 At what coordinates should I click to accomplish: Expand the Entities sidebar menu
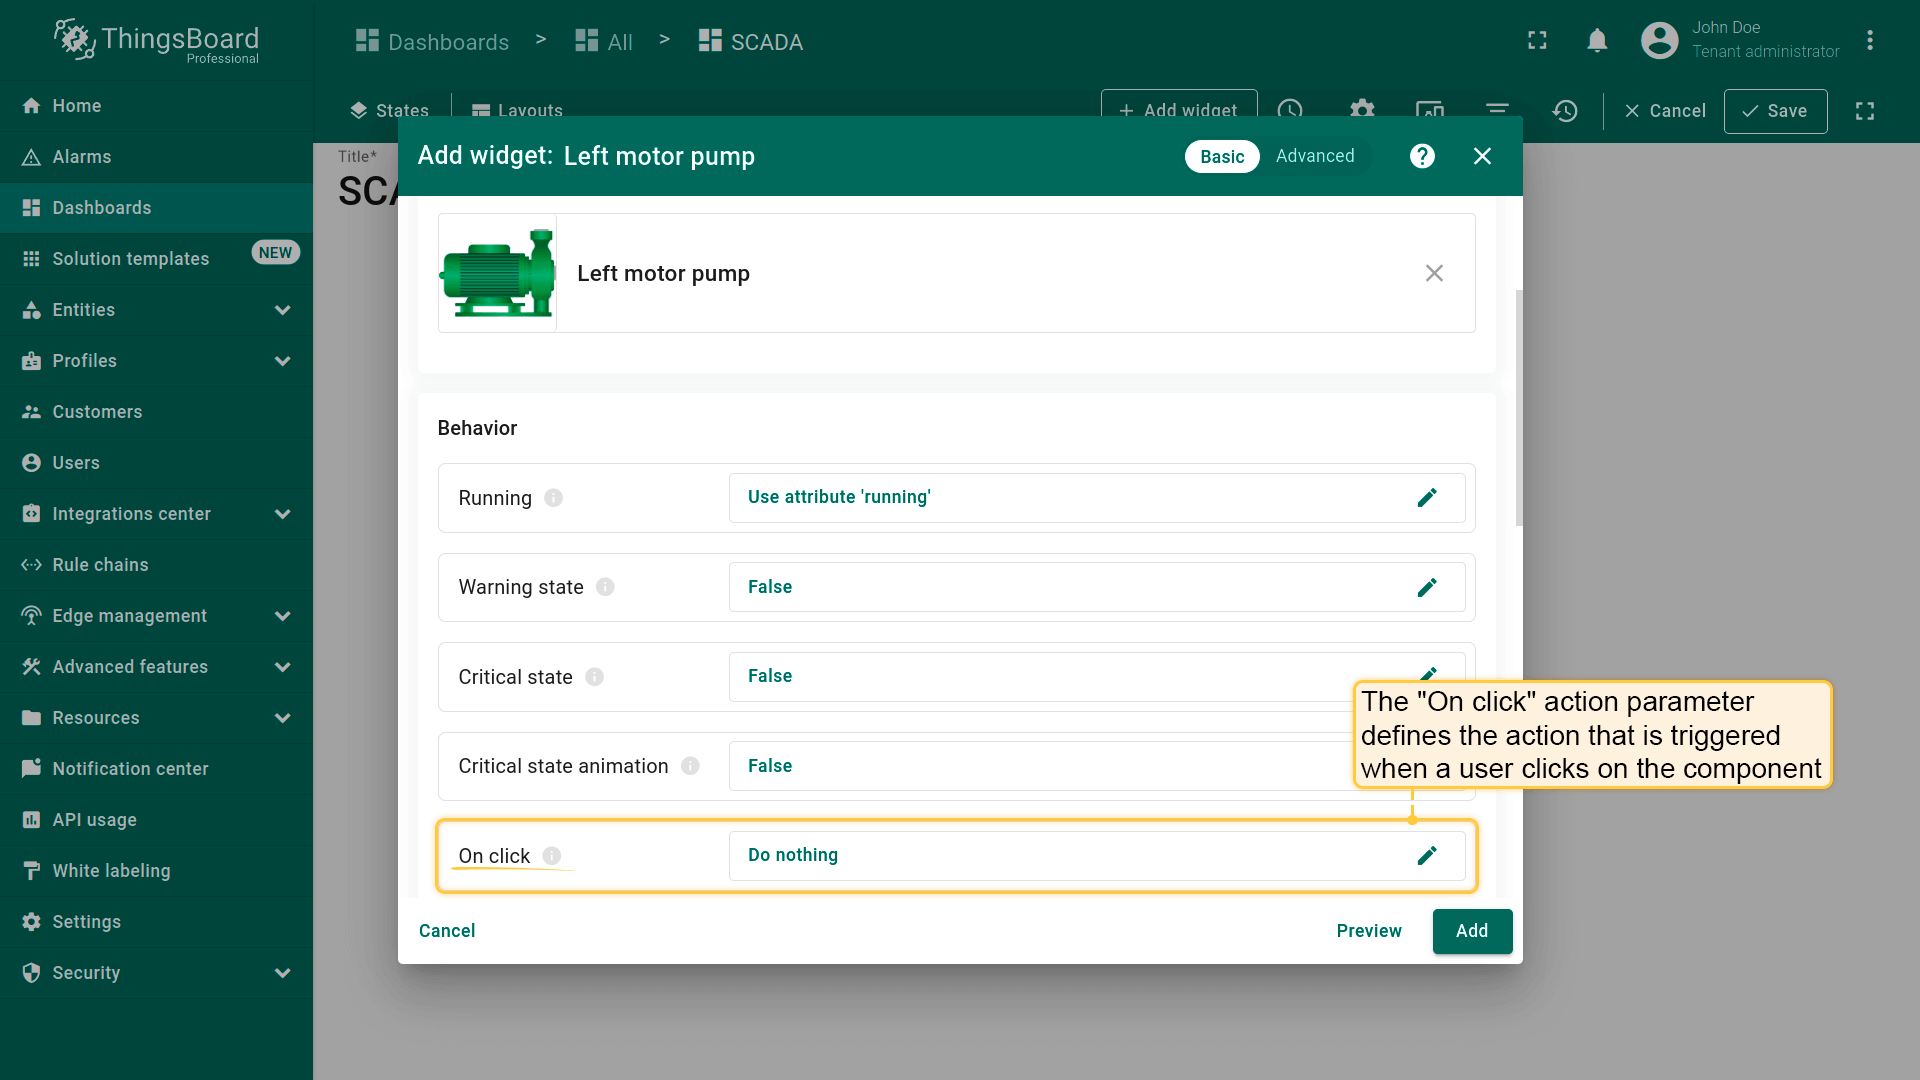282,310
